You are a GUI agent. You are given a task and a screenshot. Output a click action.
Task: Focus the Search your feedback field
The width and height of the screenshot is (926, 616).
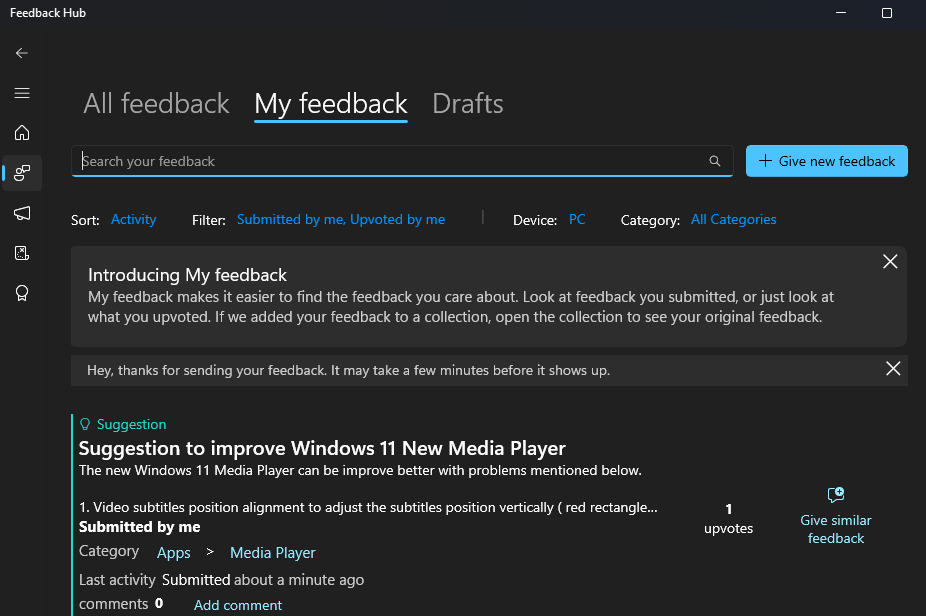point(402,161)
